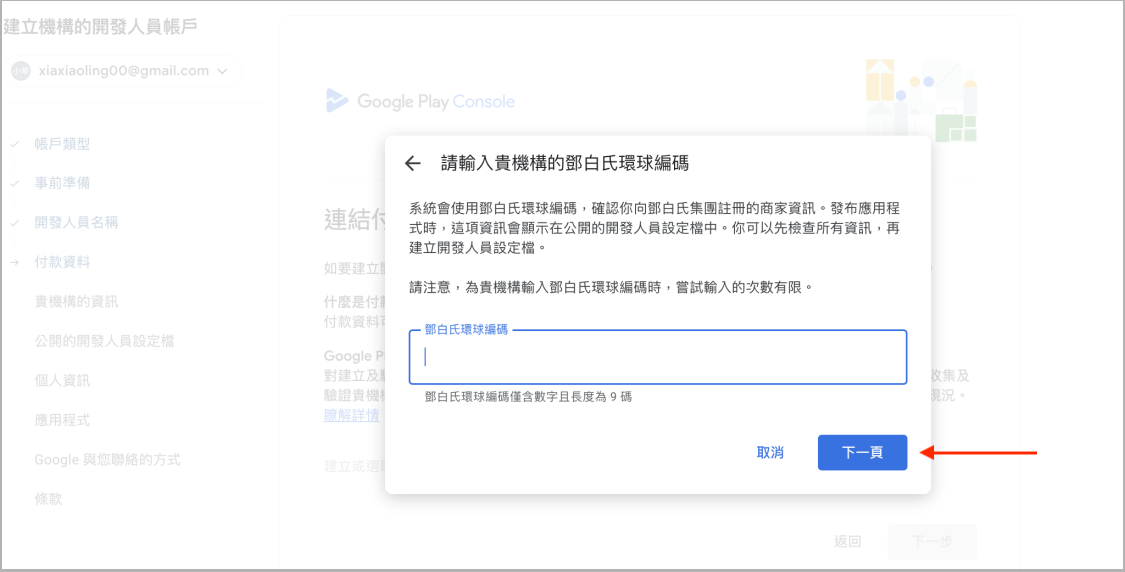Select 付款資料 step in the sidebar
The image size is (1125, 572).
(x=62, y=262)
